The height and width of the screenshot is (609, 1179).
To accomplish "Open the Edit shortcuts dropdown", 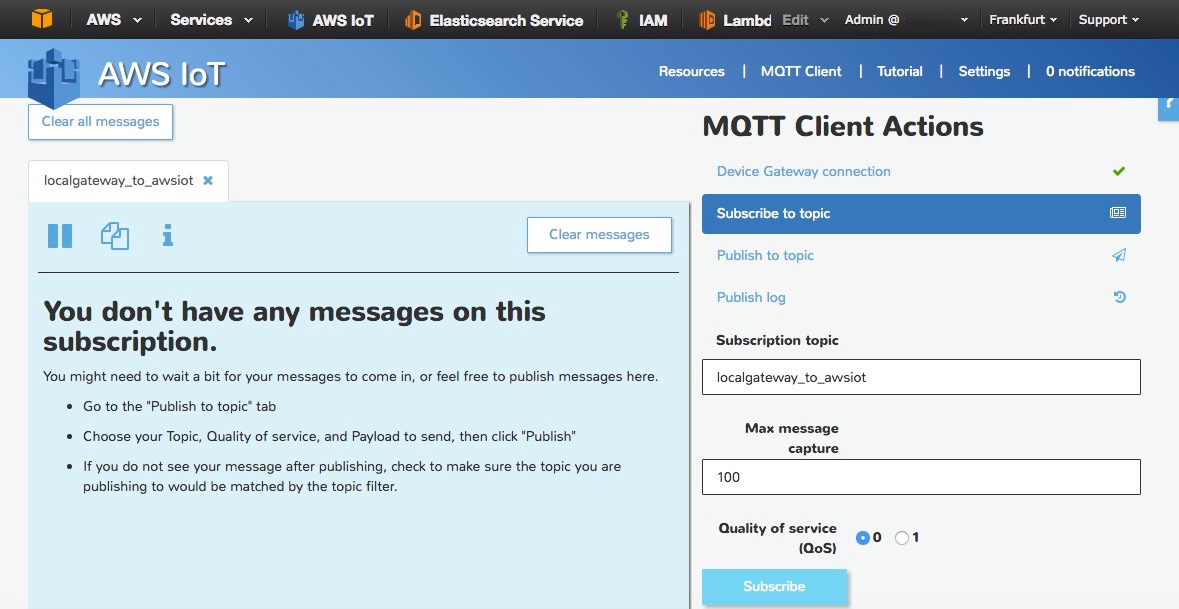I will [x=805, y=20].
